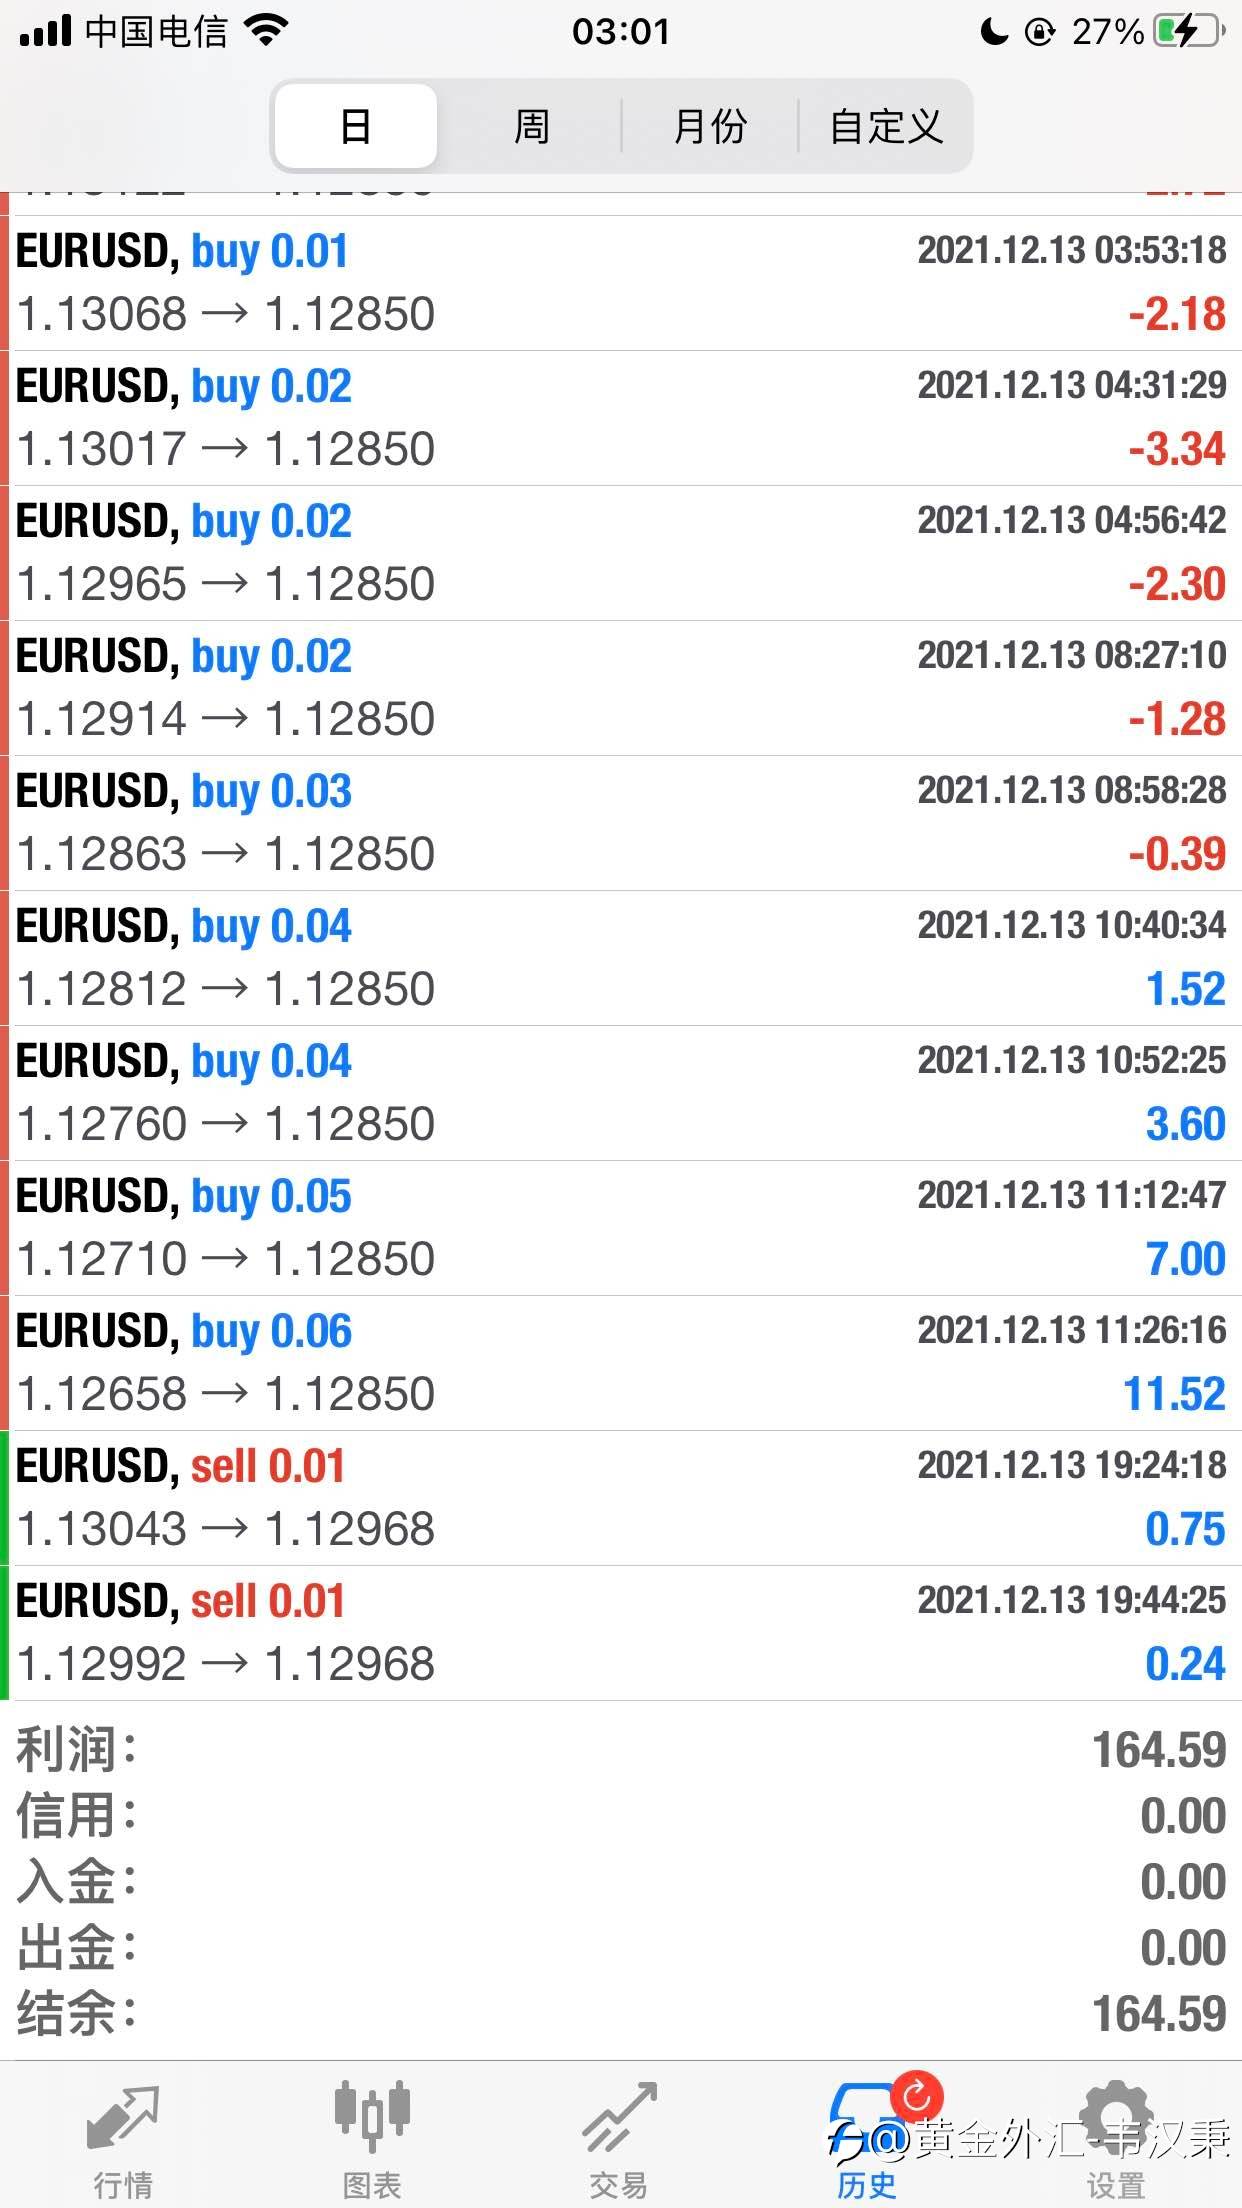Select the 日 day period segment
The width and height of the screenshot is (1242, 2208).
(x=356, y=126)
